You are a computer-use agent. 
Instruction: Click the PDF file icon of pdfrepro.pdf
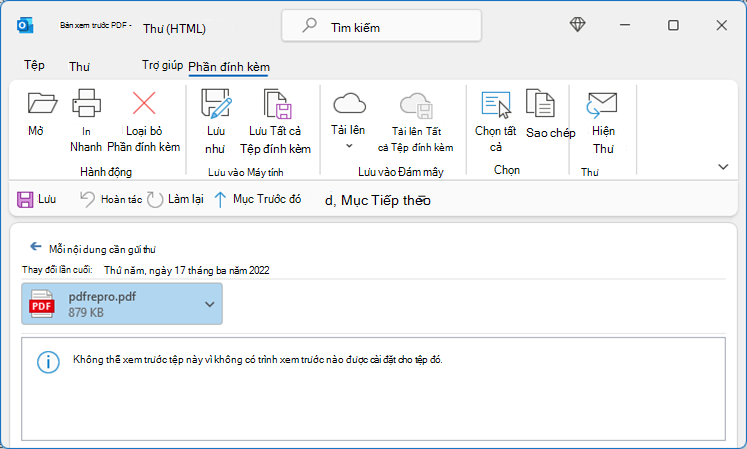41,304
